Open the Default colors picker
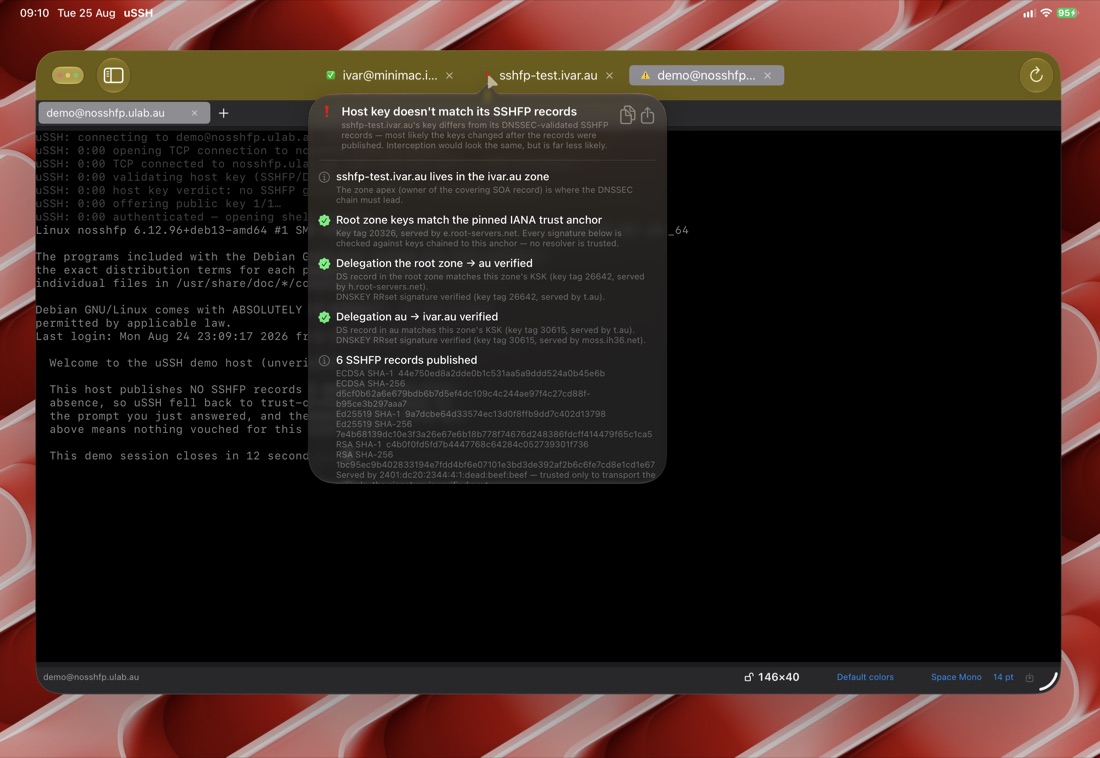Viewport: 1100px width, 758px height. [x=865, y=677]
